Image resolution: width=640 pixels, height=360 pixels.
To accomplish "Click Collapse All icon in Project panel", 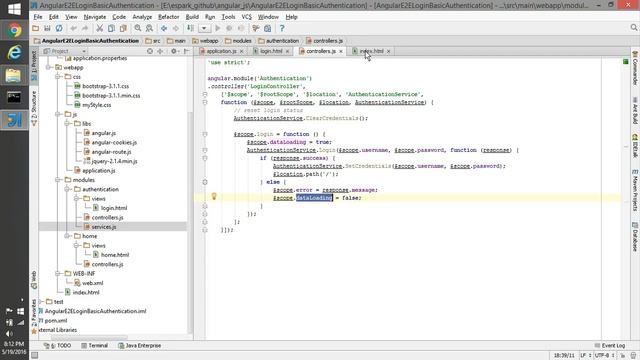I will point(160,51).
